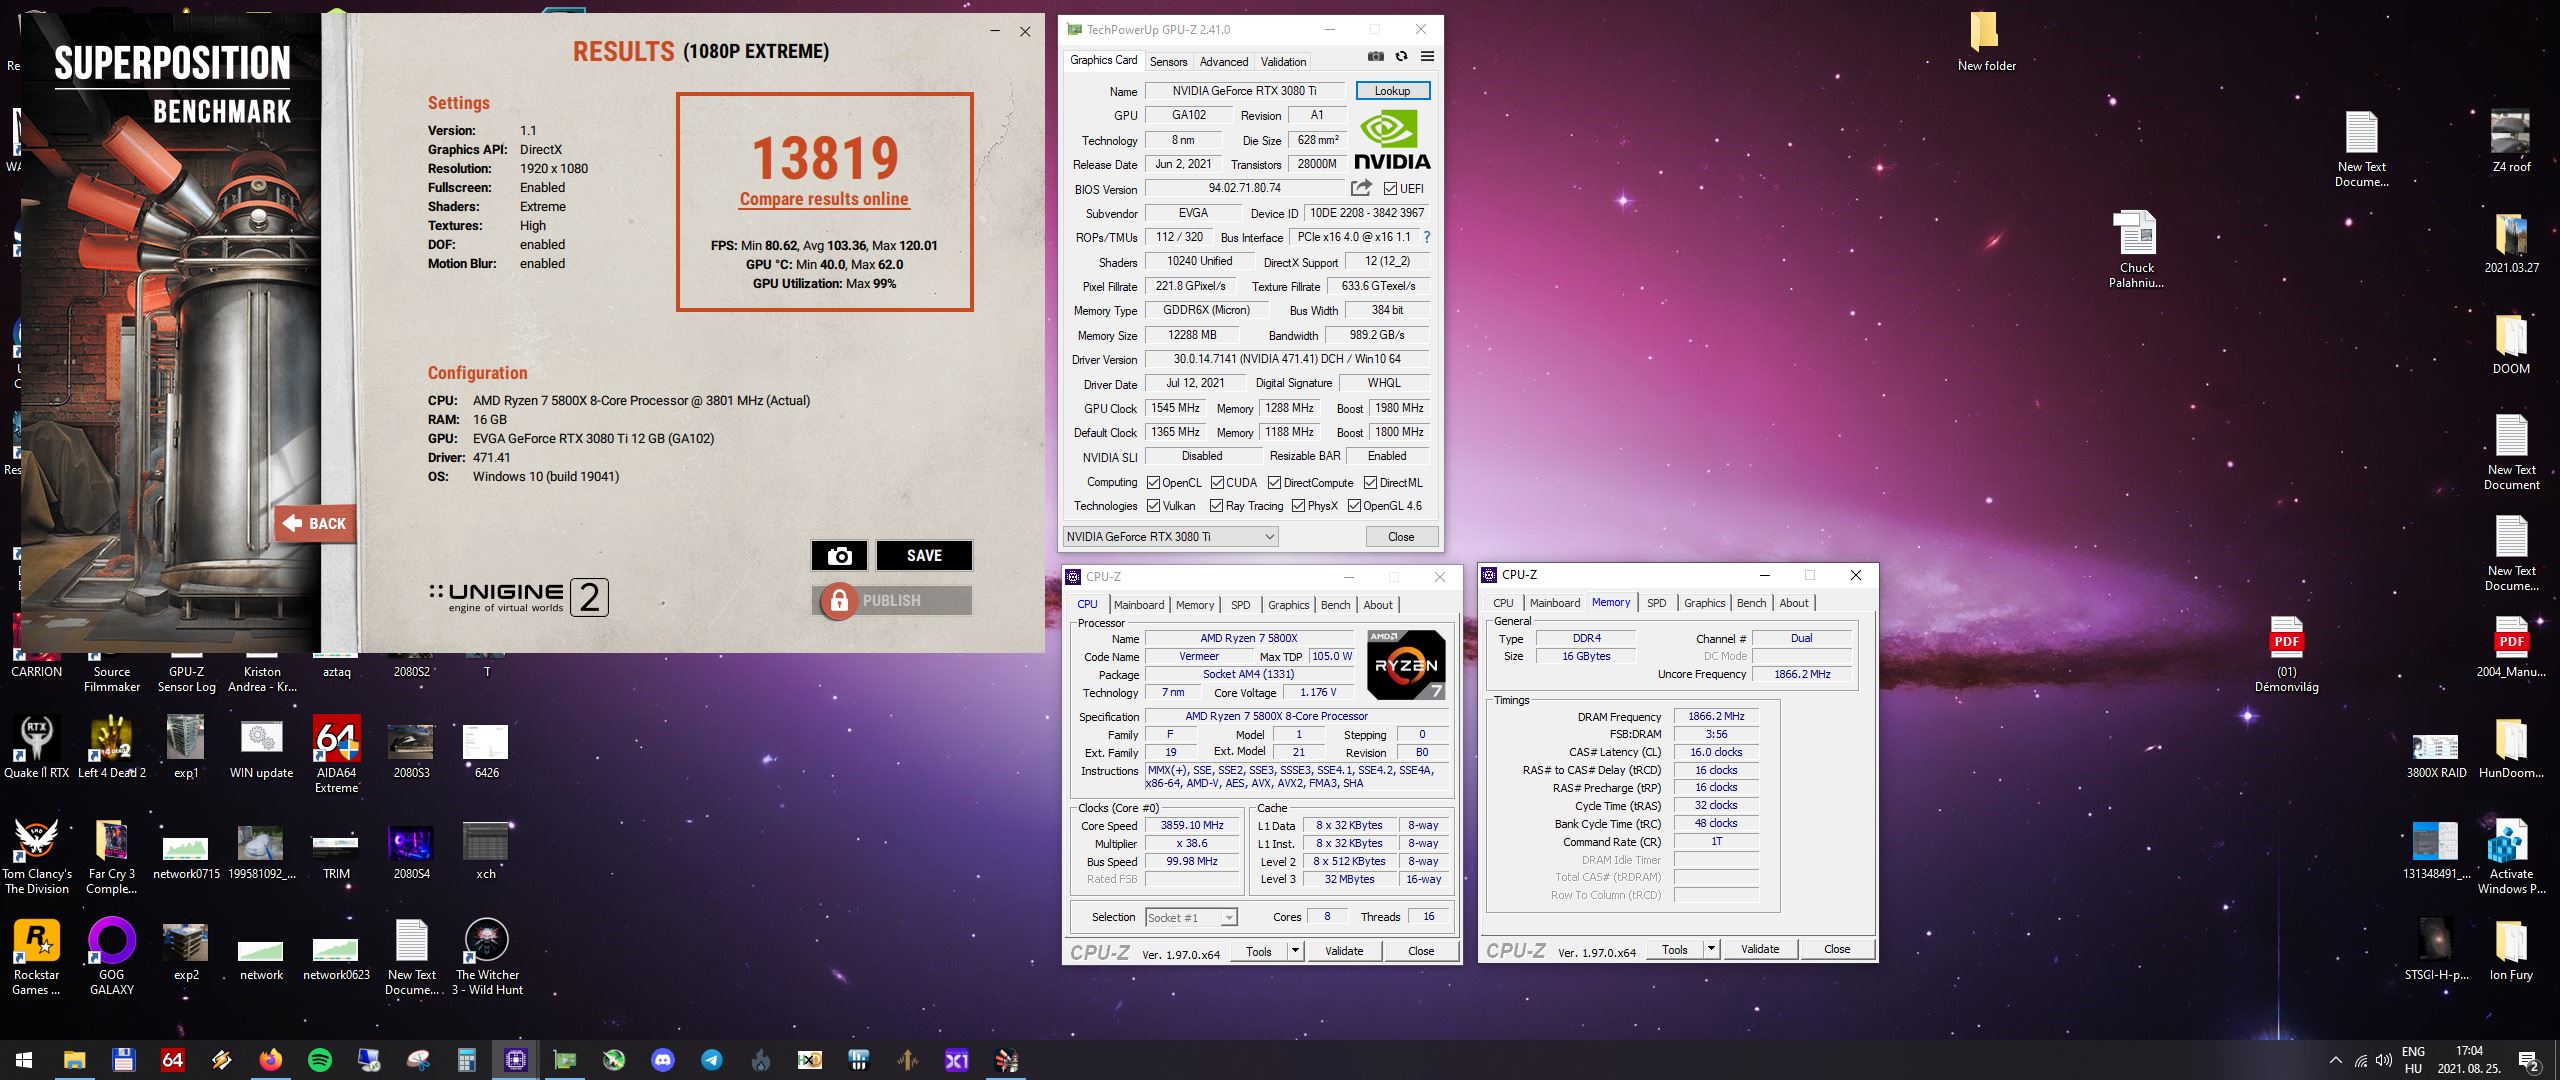Viewport: 2560px width, 1080px height.
Task: Open SPD tab in right CPU-Z window
Action: [1656, 603]
